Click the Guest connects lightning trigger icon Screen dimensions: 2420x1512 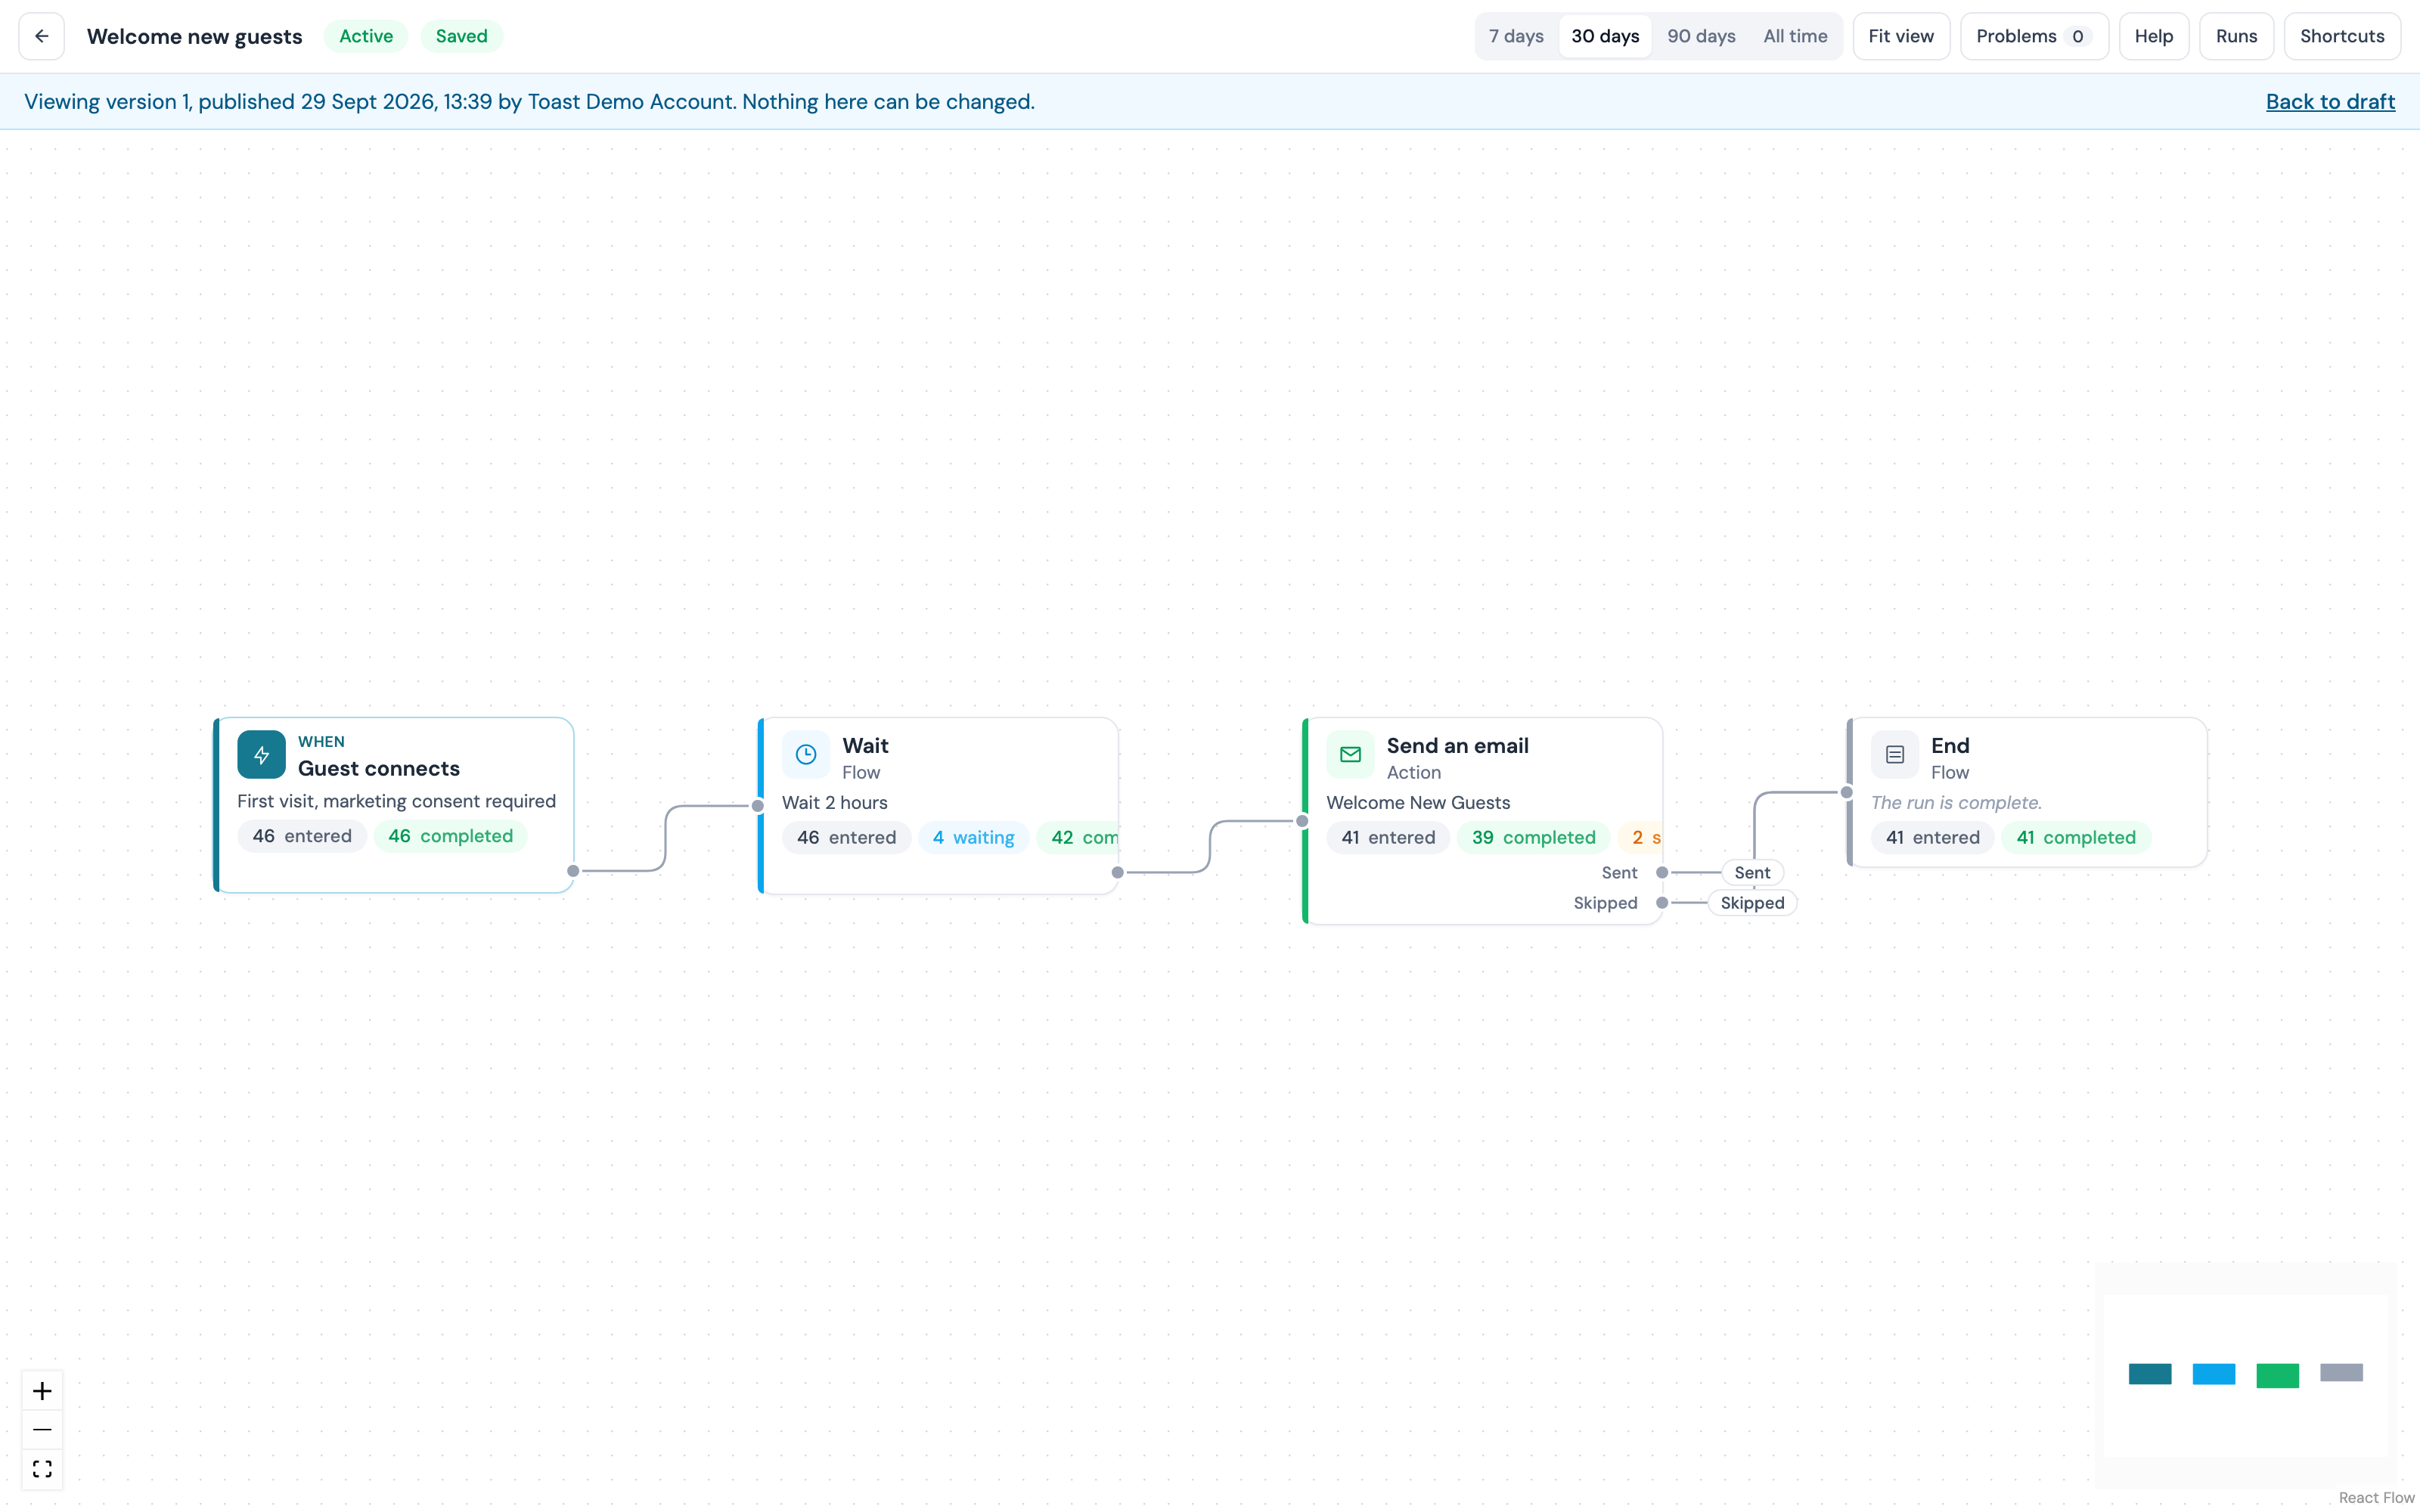[261, 754]
